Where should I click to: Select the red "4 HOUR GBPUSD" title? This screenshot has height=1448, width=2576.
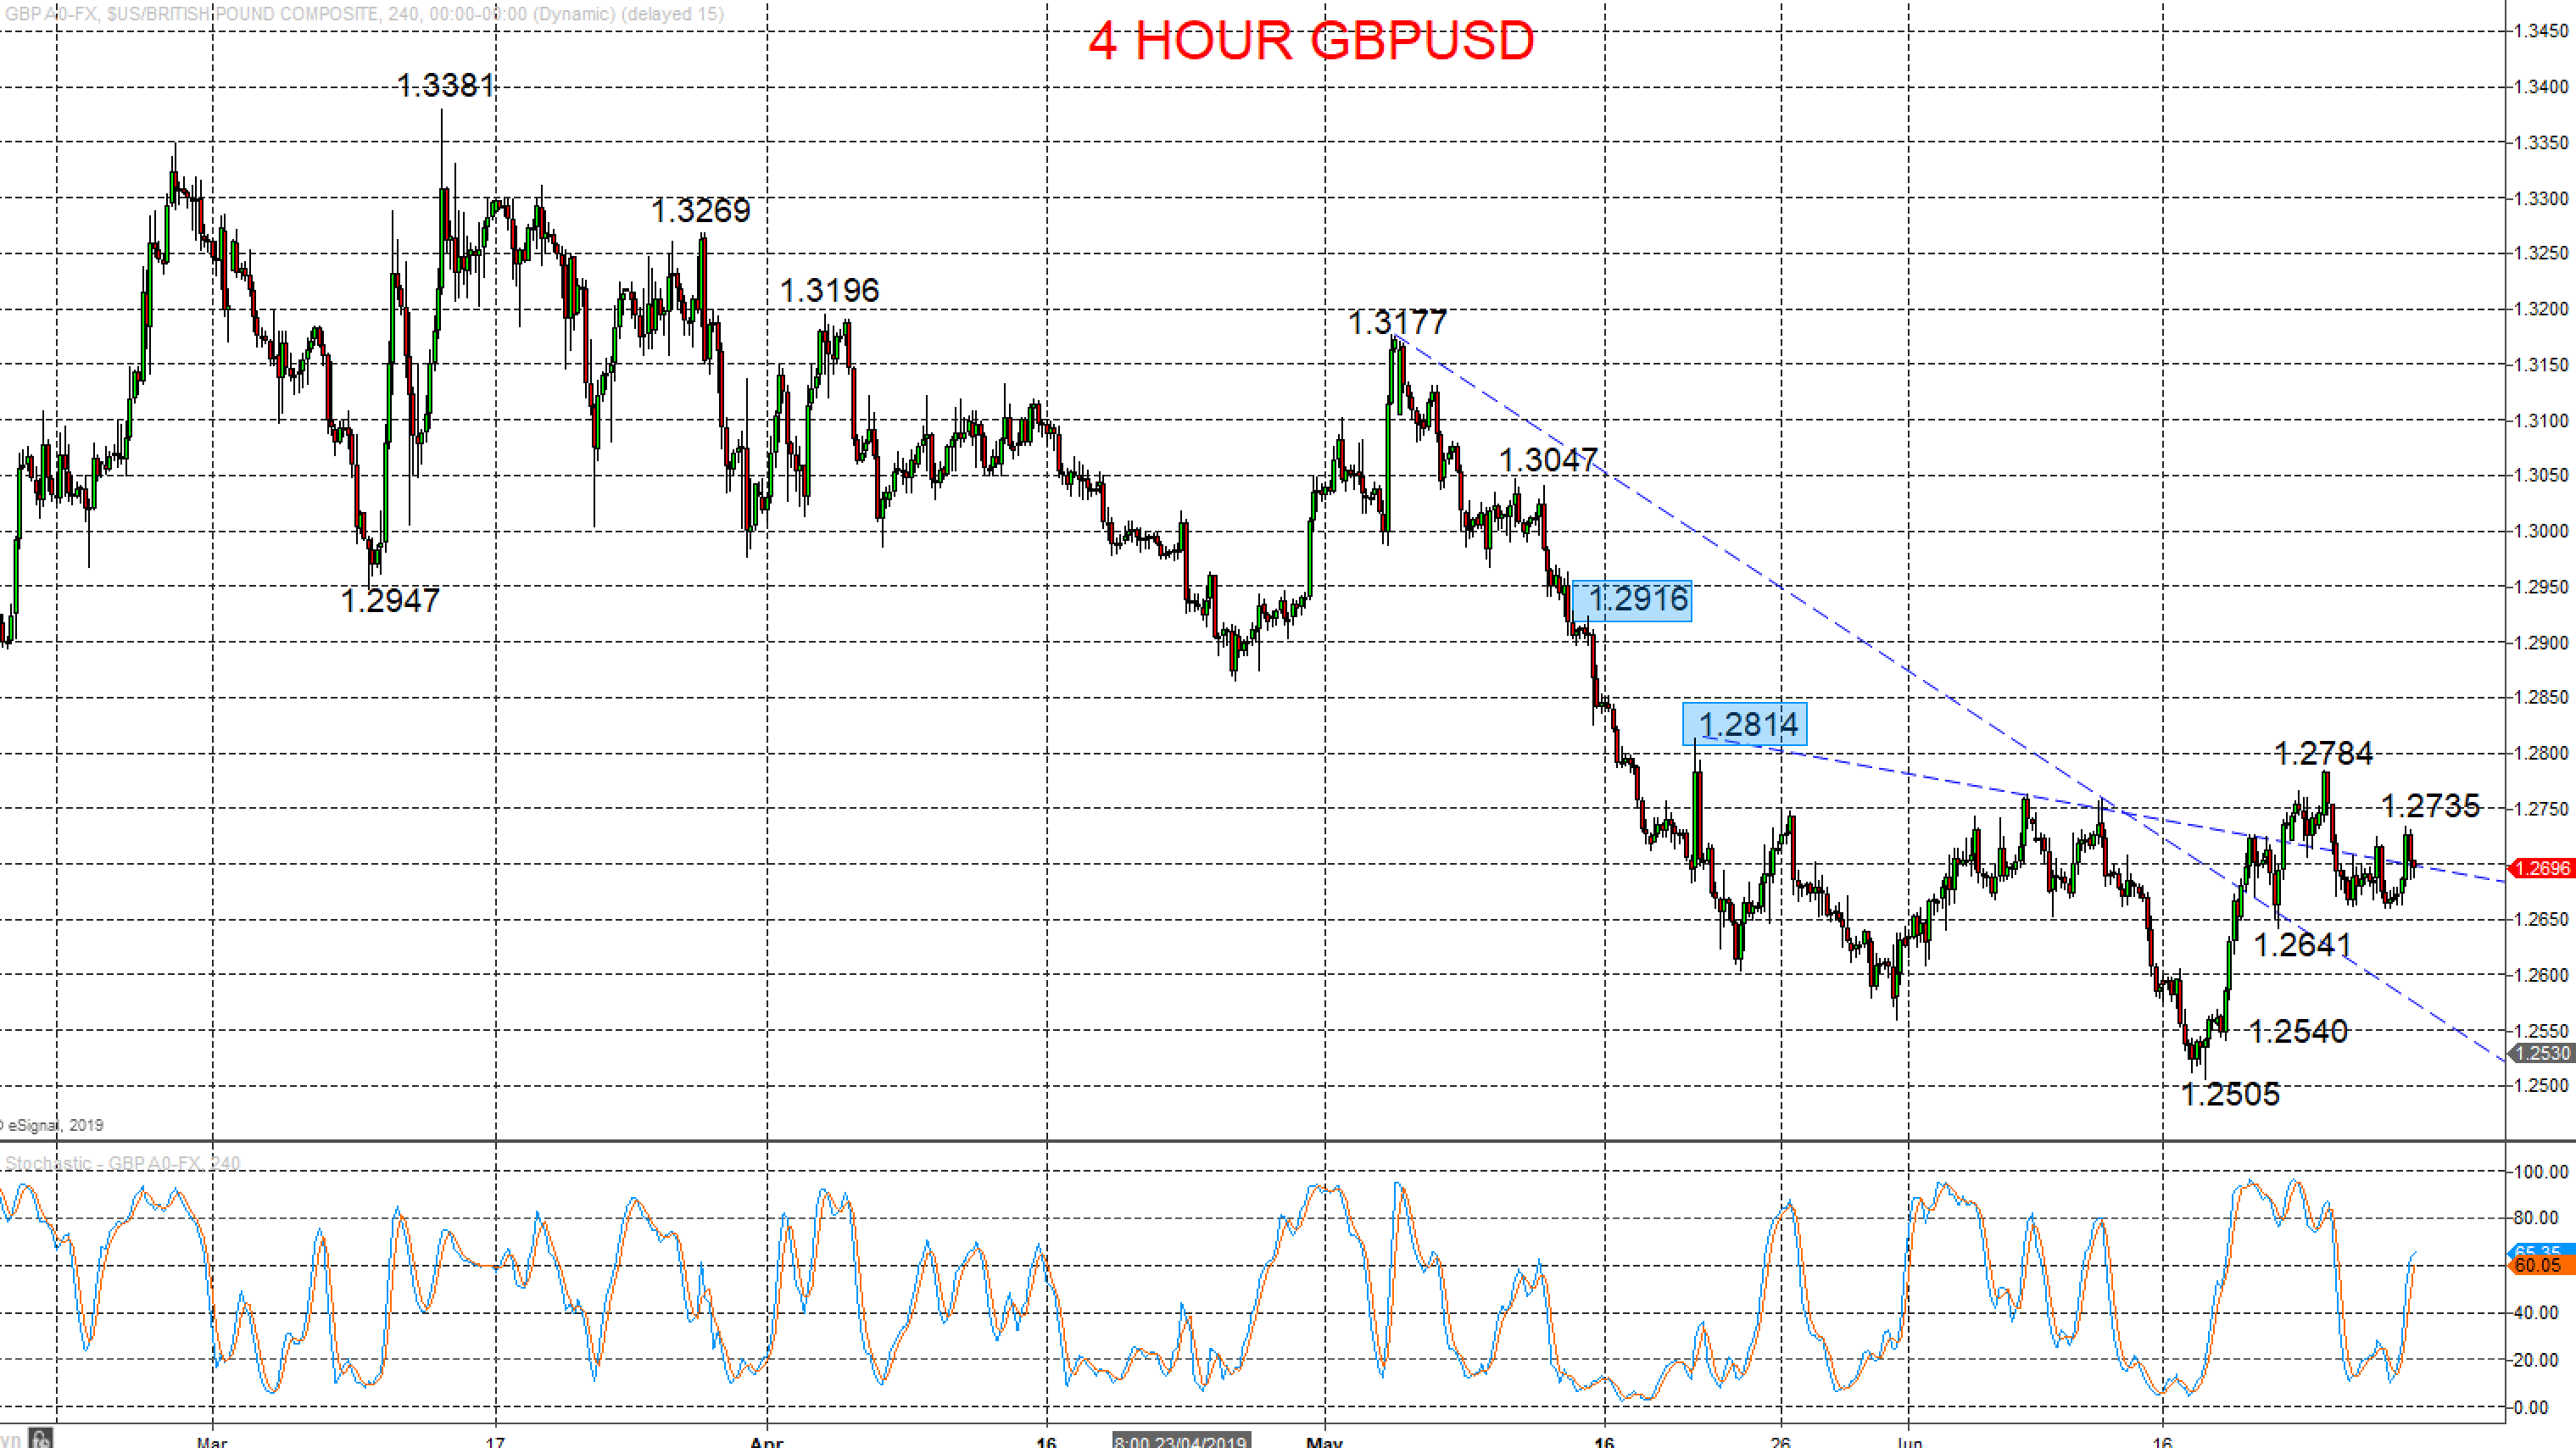click(1311, 41)
